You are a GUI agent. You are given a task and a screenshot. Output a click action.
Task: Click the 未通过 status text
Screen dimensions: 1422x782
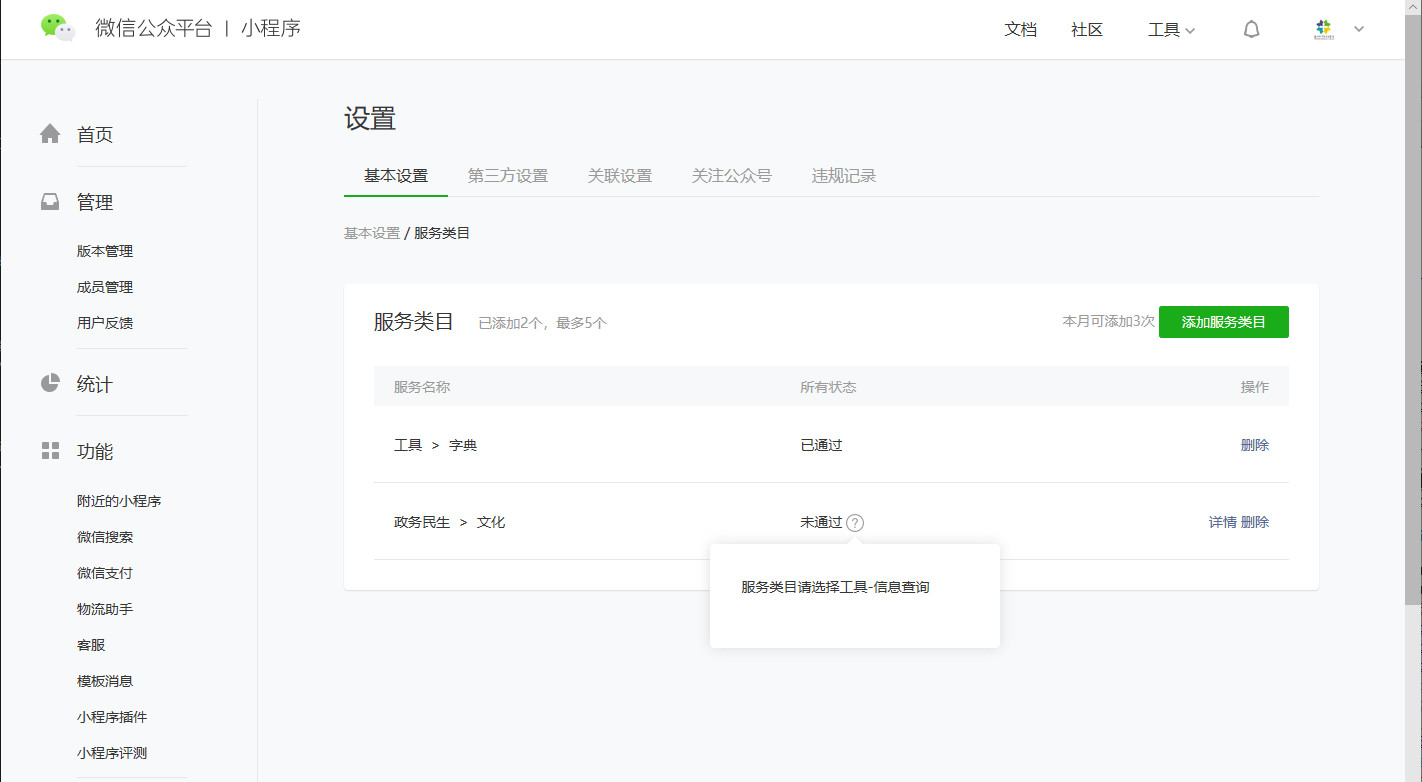tap(821, 522)
